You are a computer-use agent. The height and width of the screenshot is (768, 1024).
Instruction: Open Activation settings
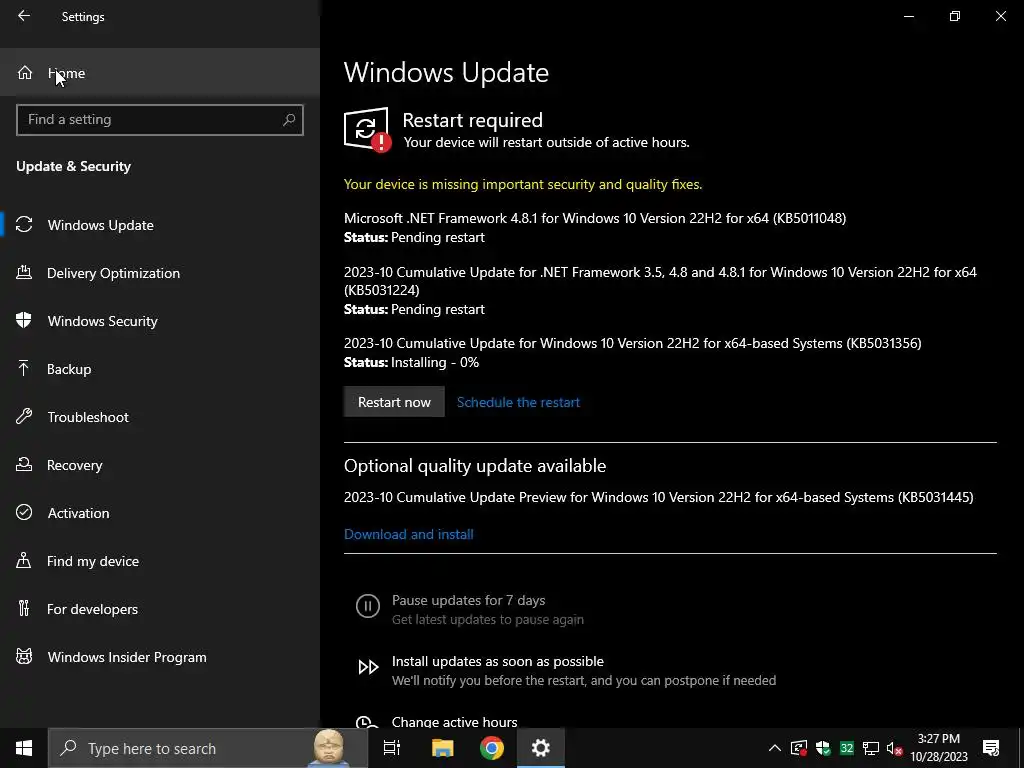coord(160,513)
